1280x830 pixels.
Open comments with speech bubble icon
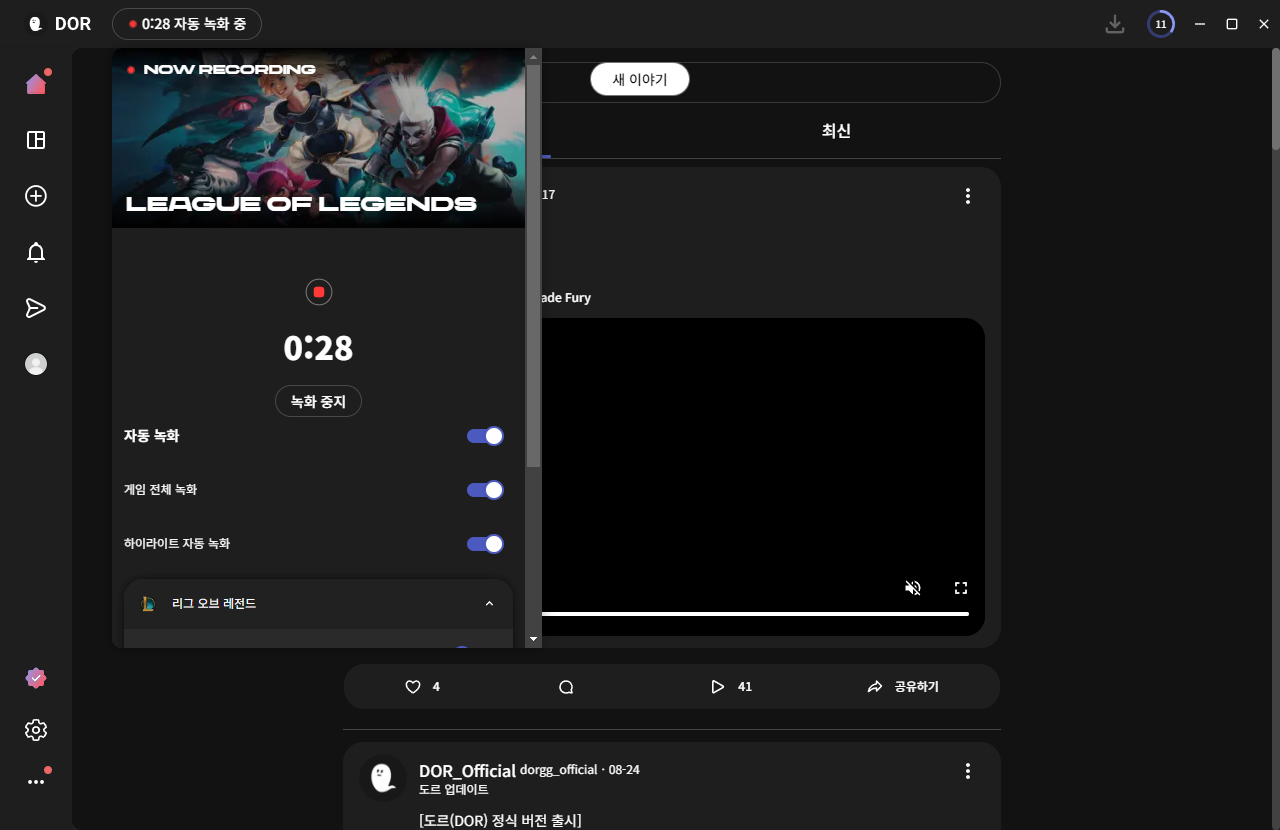(566, 687)
